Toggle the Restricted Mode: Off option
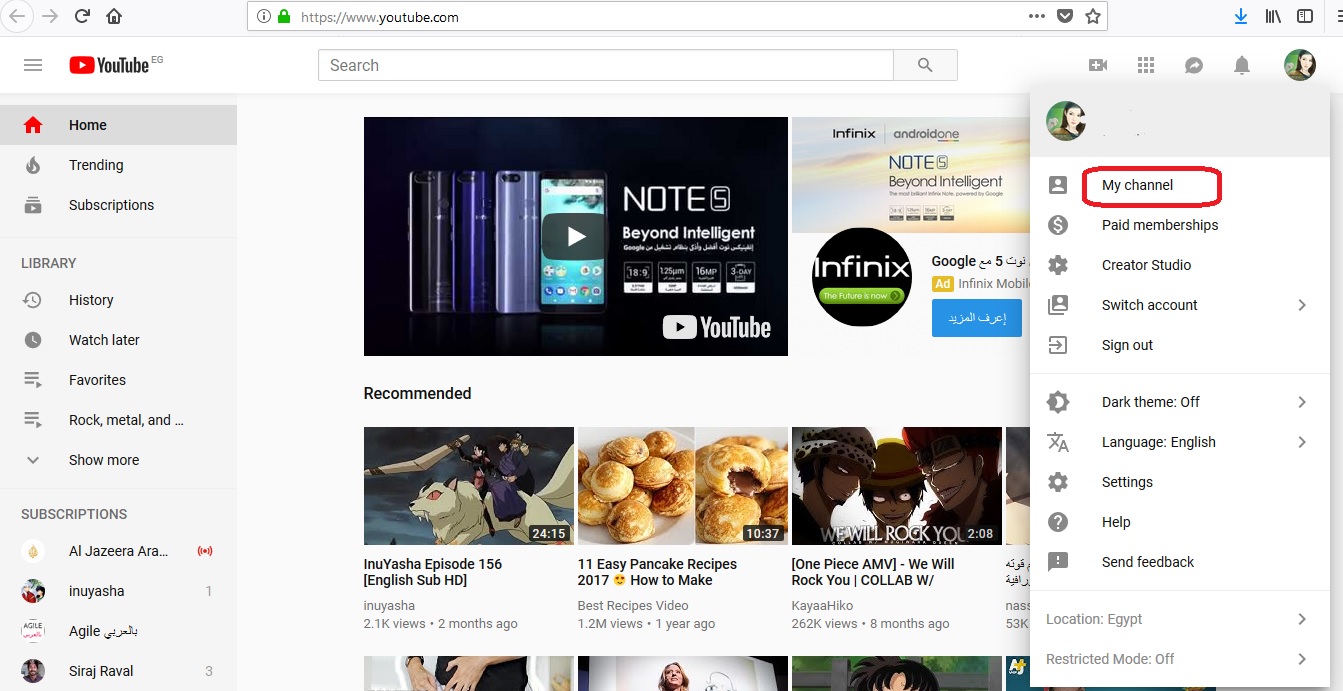This screenshot has width=1343, height=691. point(1110,659)
